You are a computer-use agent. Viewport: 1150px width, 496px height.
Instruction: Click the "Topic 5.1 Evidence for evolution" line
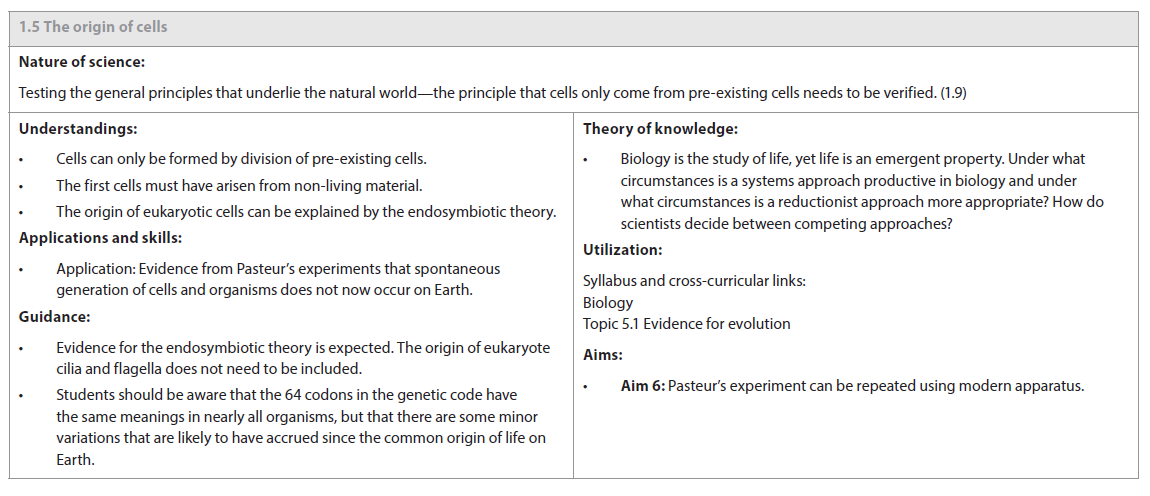coord(686,323)
